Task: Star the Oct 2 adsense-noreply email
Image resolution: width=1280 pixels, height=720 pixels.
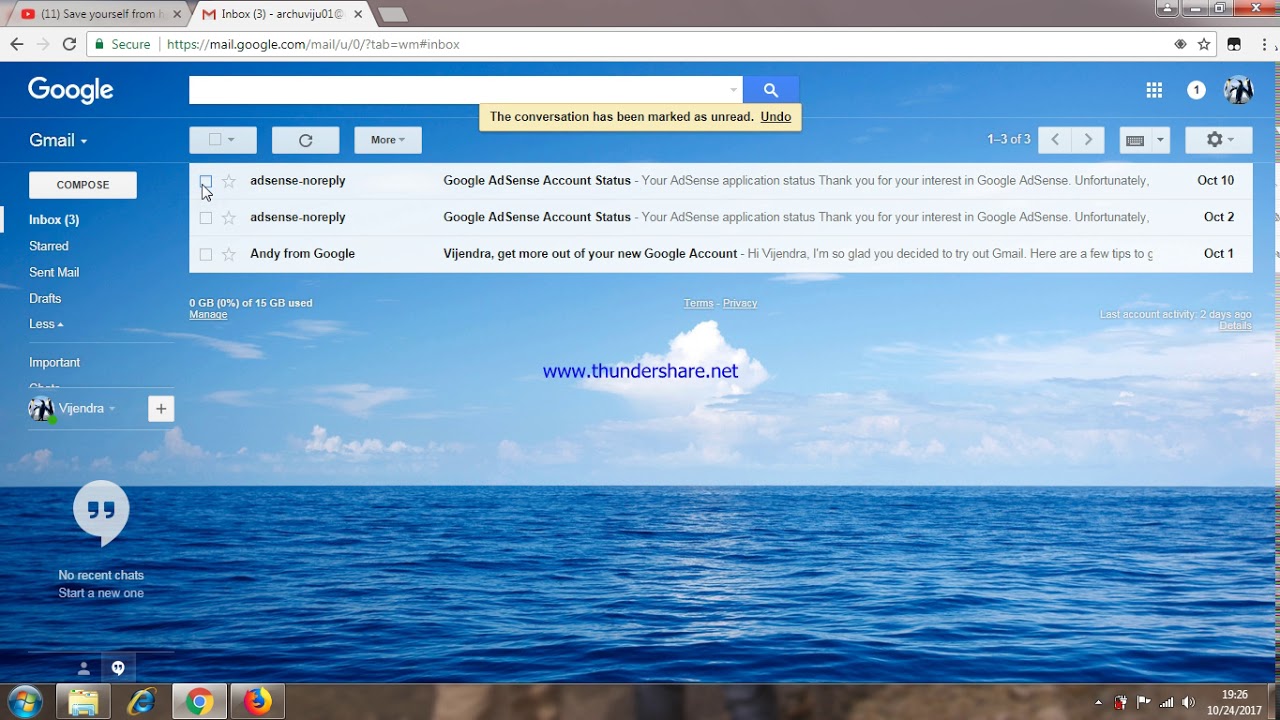Action: [x=229, y=217]
